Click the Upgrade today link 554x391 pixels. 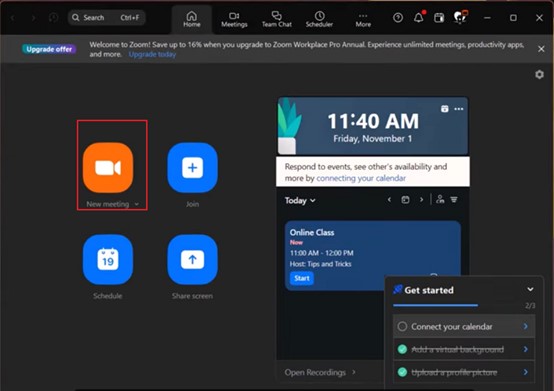click(x=152, y=54)
